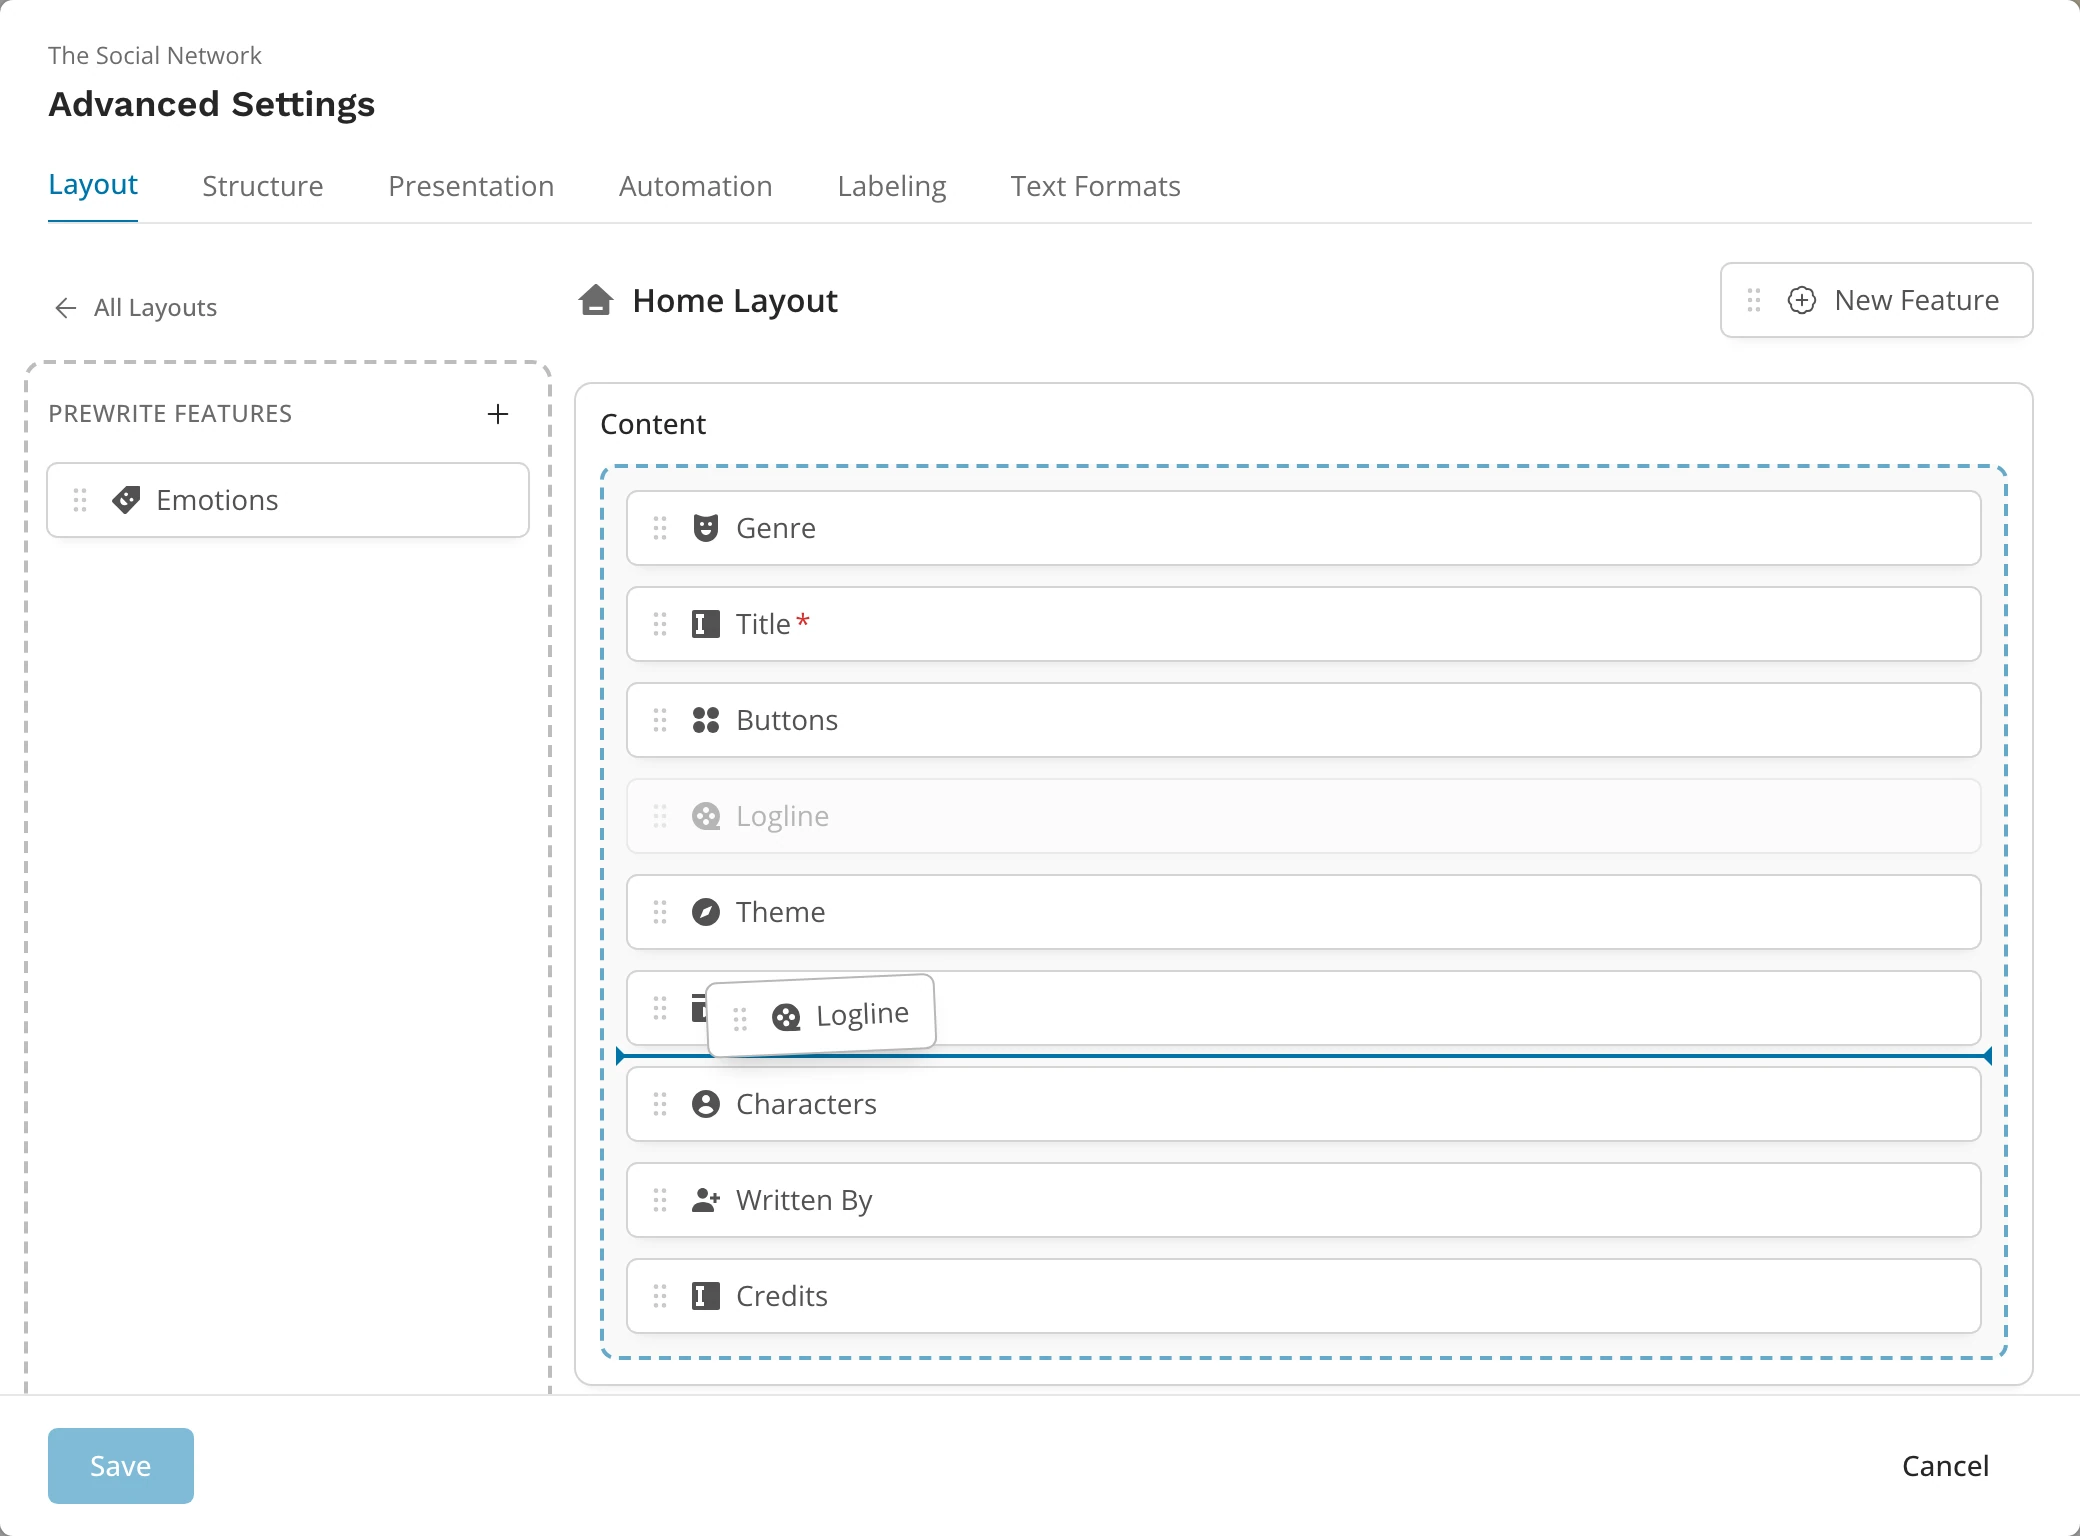2080x1536 pixels.
Task: Click the Emotions tag icon
Action: point(126,500)
